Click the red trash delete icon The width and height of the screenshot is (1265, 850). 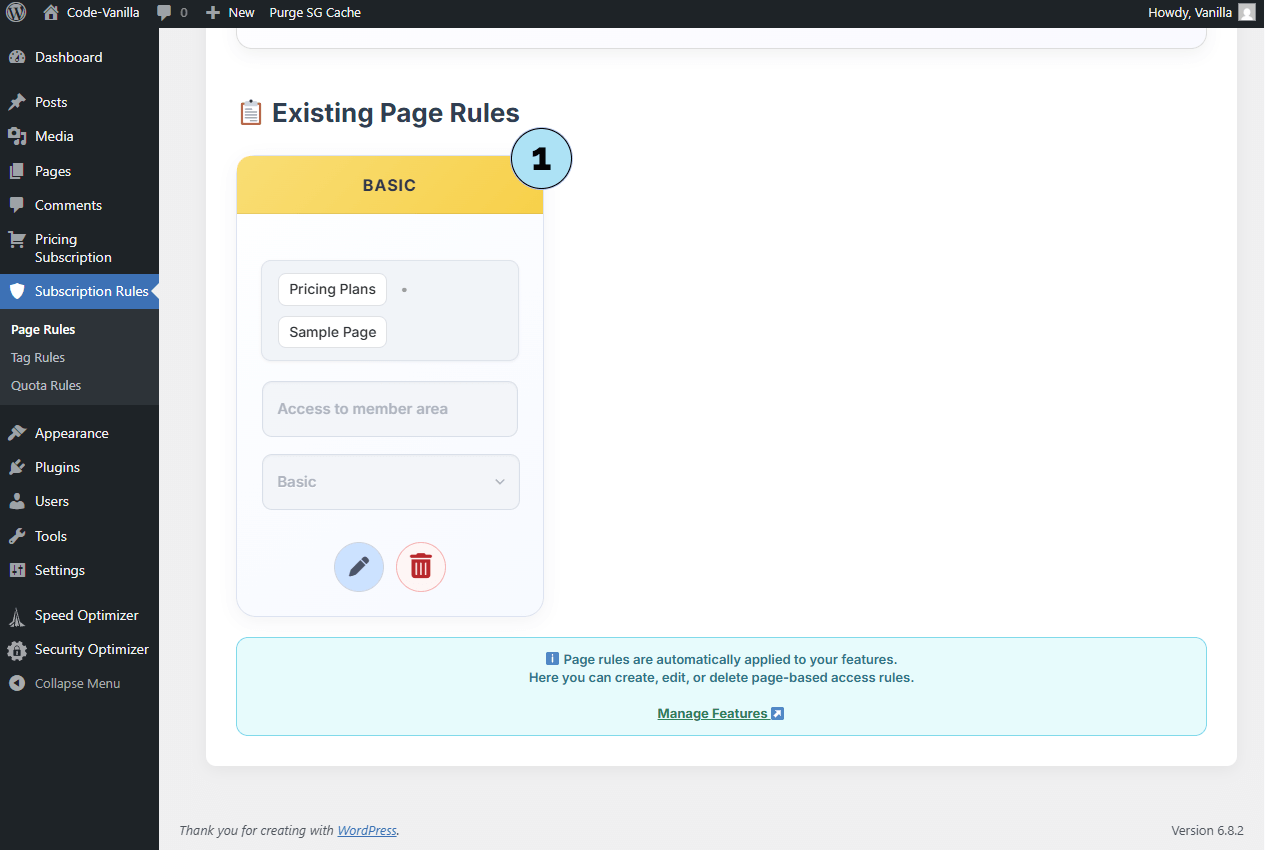coord(421,567)
